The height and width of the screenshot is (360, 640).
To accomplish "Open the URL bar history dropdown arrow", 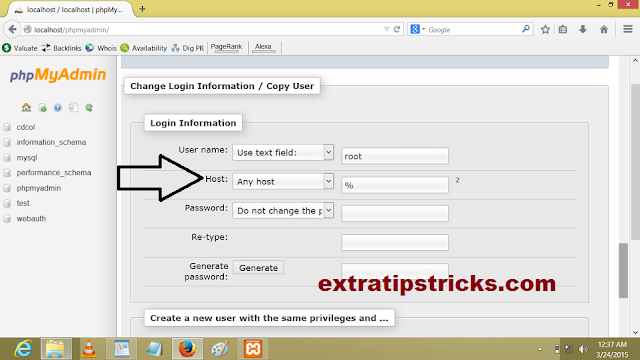I will (387, 29).
